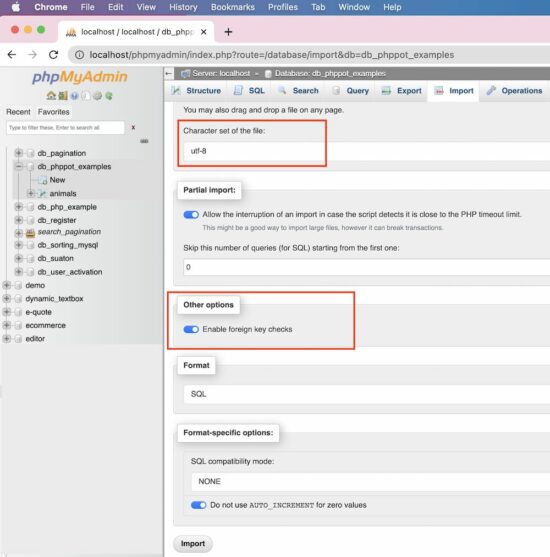Open the Profiles menu in menu bar
This screenshot has width=550, height=557.
(x=283, y=7)
